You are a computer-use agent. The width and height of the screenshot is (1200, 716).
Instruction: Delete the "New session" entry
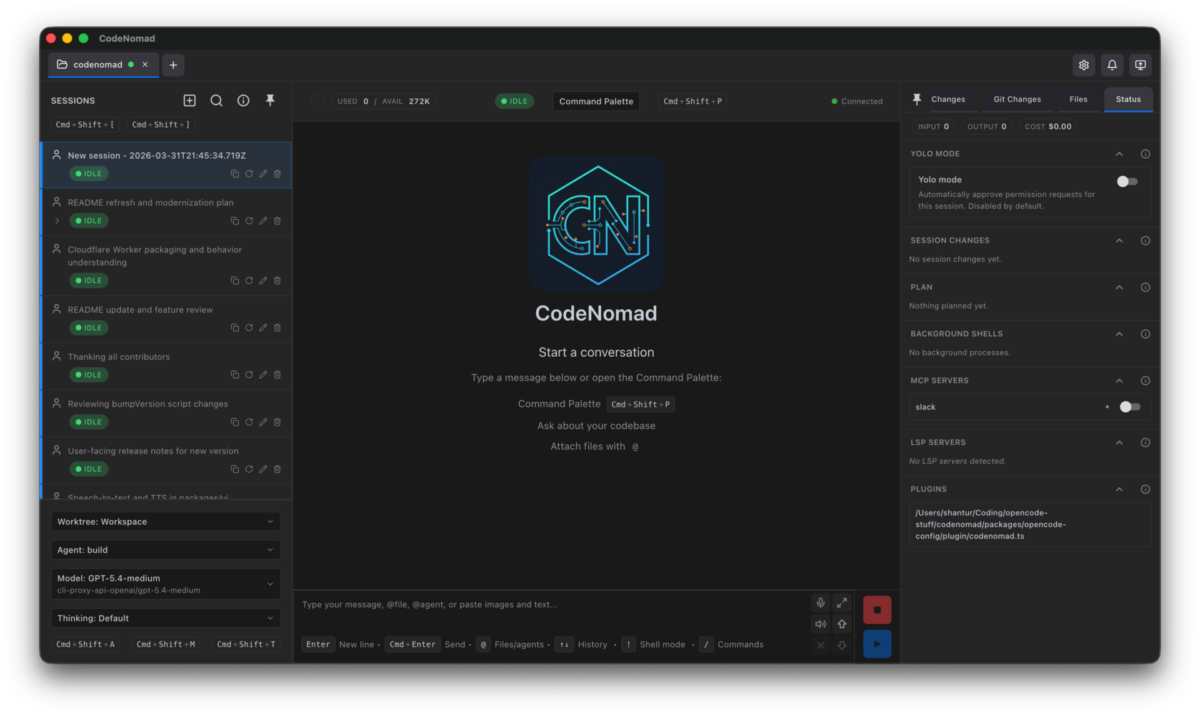click(x=277, y=174)
